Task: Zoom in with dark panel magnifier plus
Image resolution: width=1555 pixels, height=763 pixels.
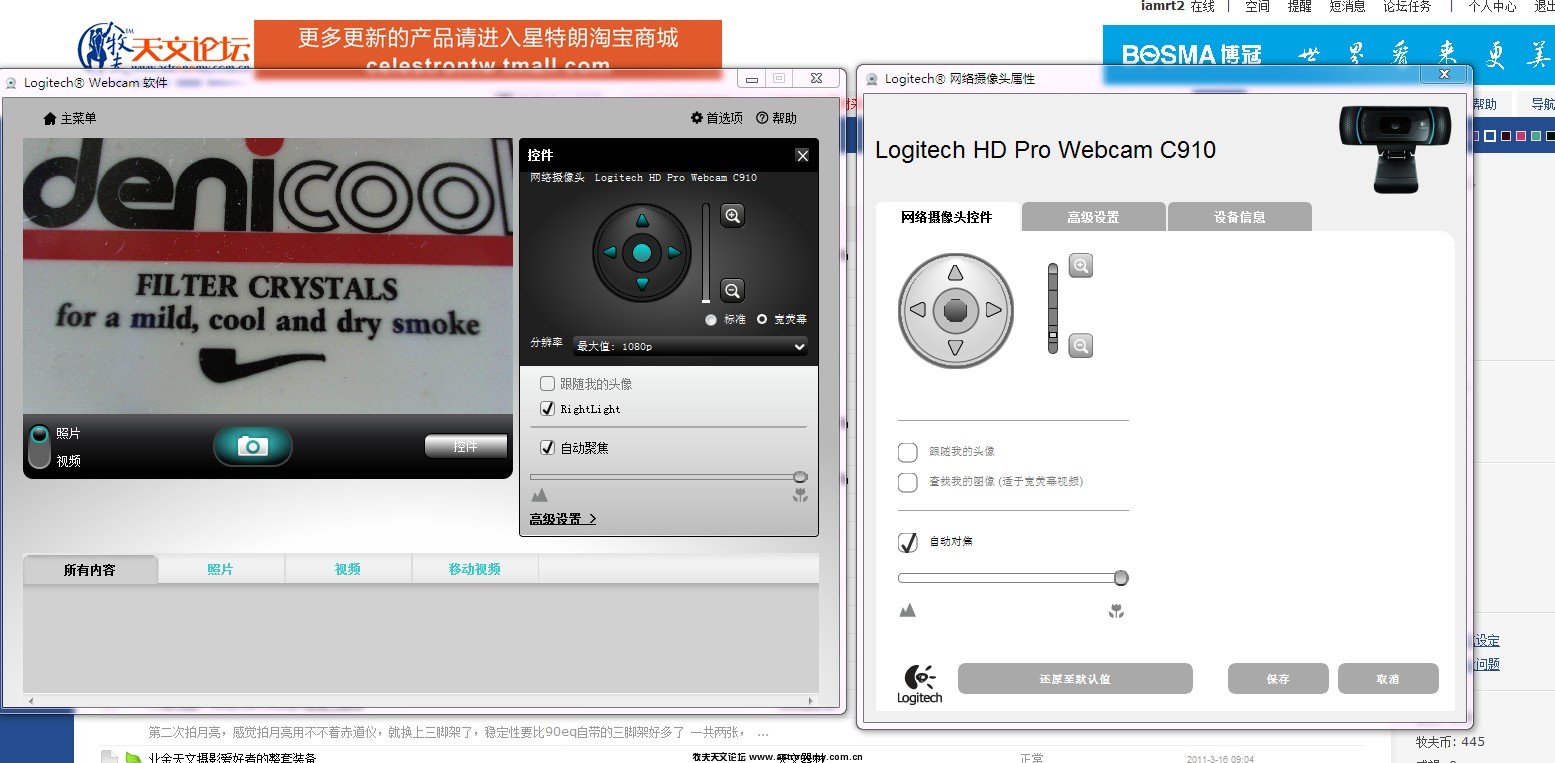Action: [733, 215]
